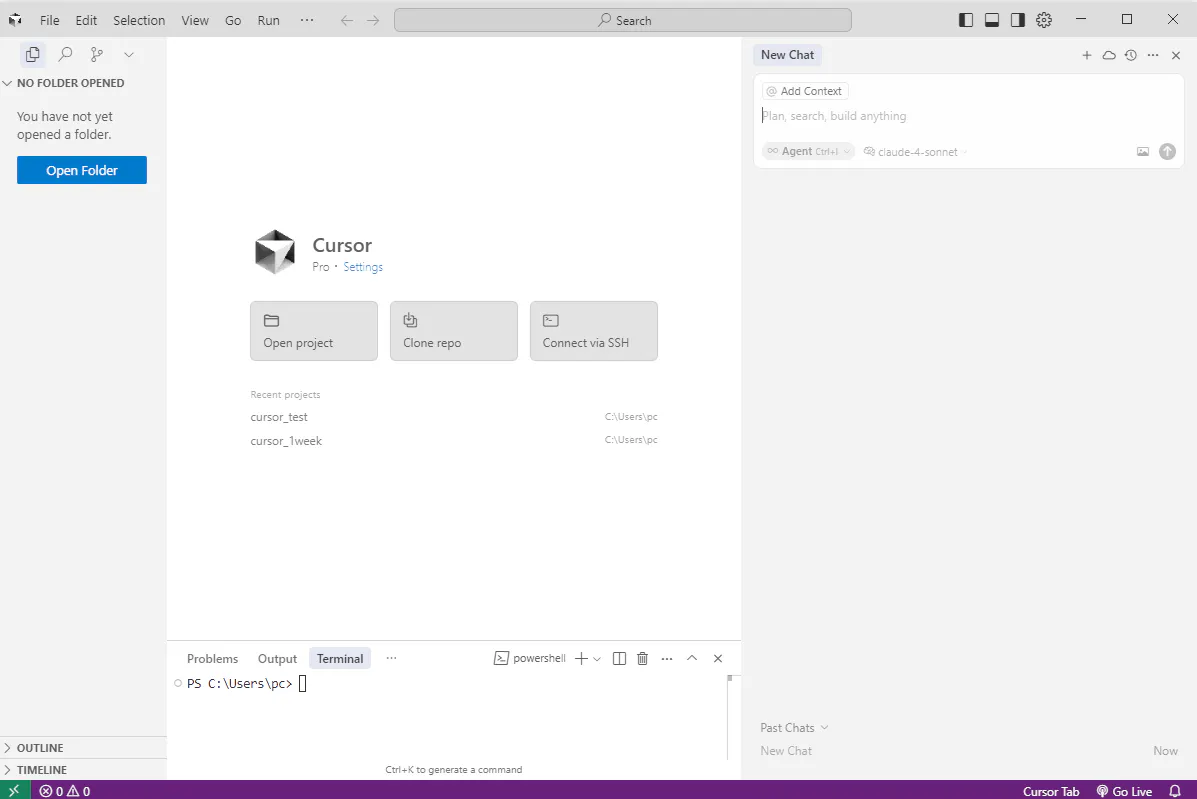Focus the chat prompt input field
The image size is (1197, 799).
click(968, 116)
